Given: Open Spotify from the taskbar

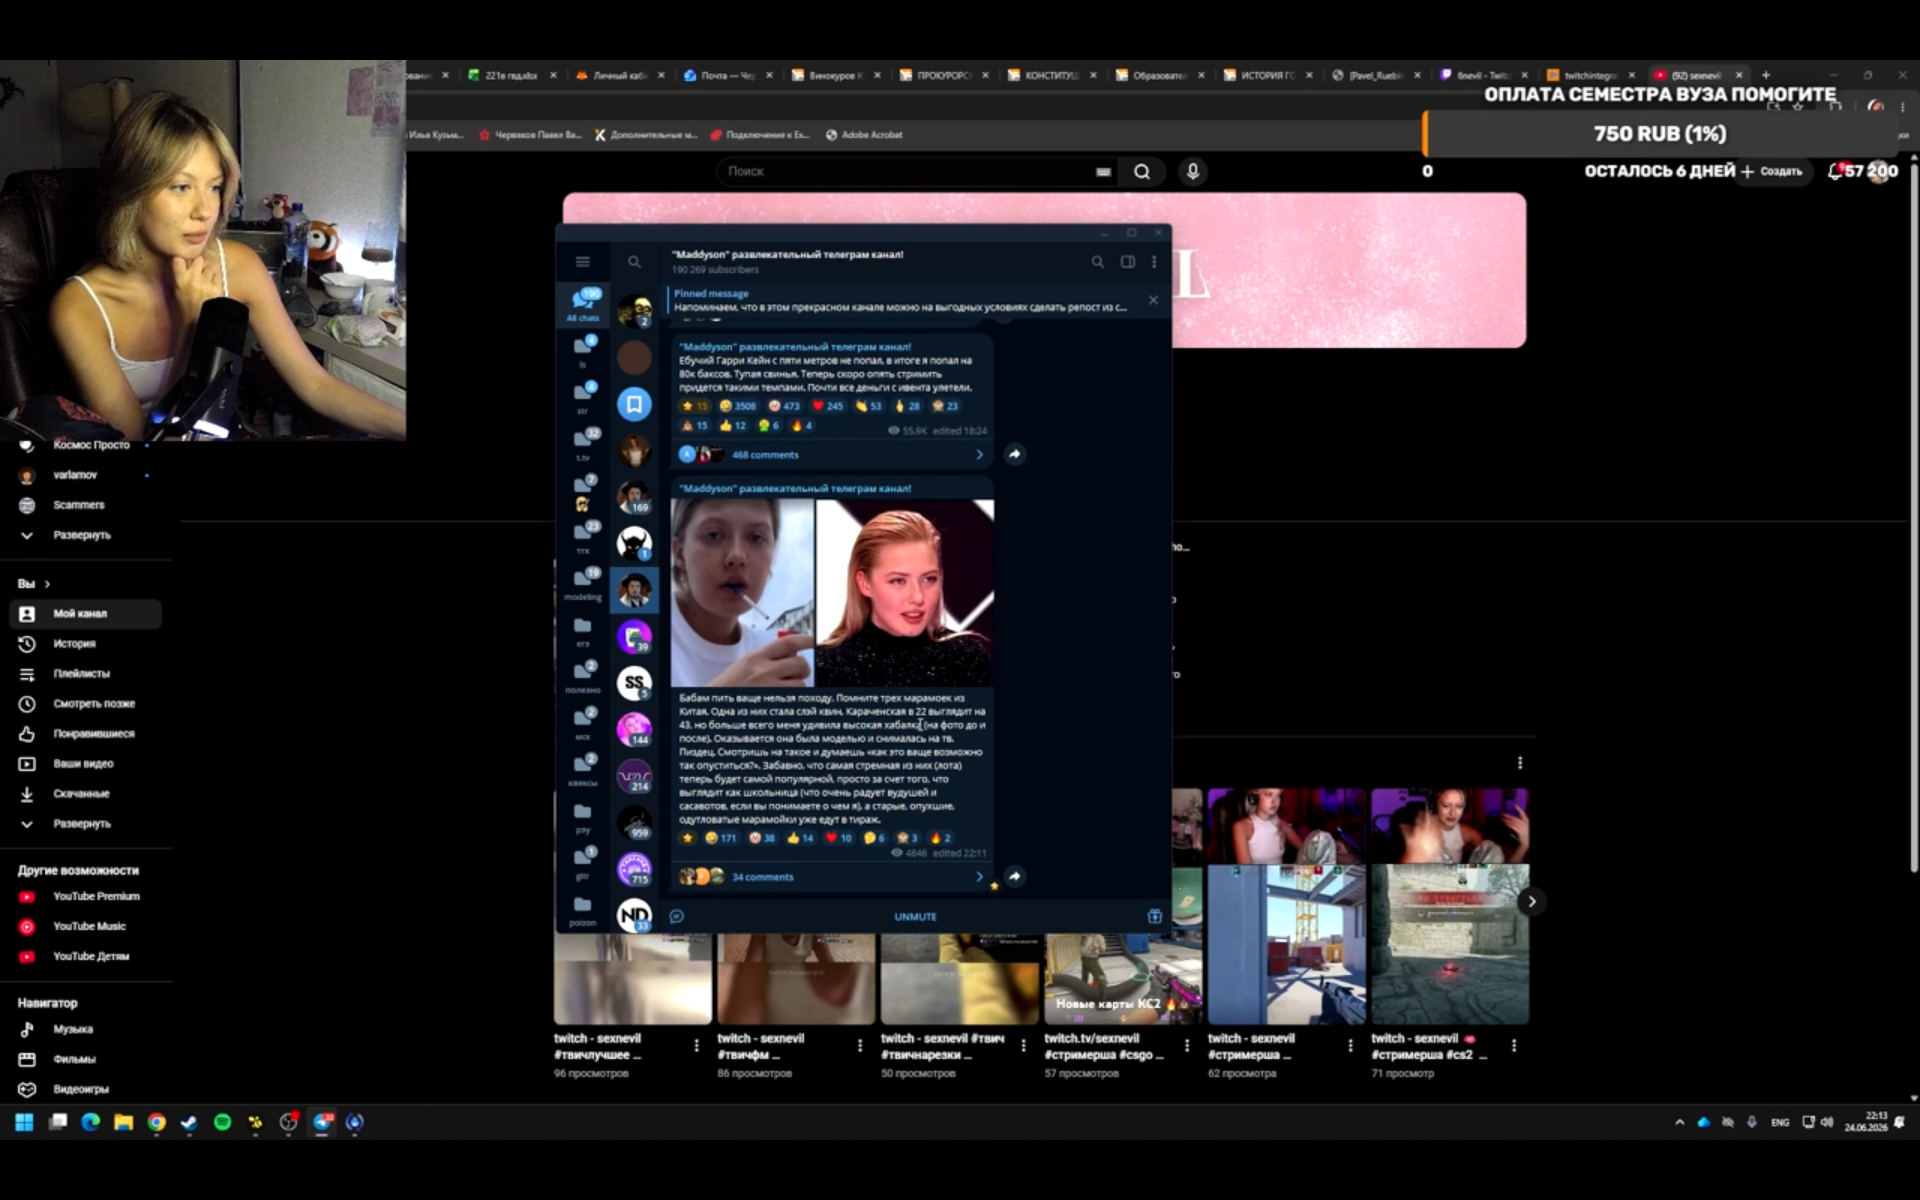Looking at the screenshot, I should pos(222,1122).
